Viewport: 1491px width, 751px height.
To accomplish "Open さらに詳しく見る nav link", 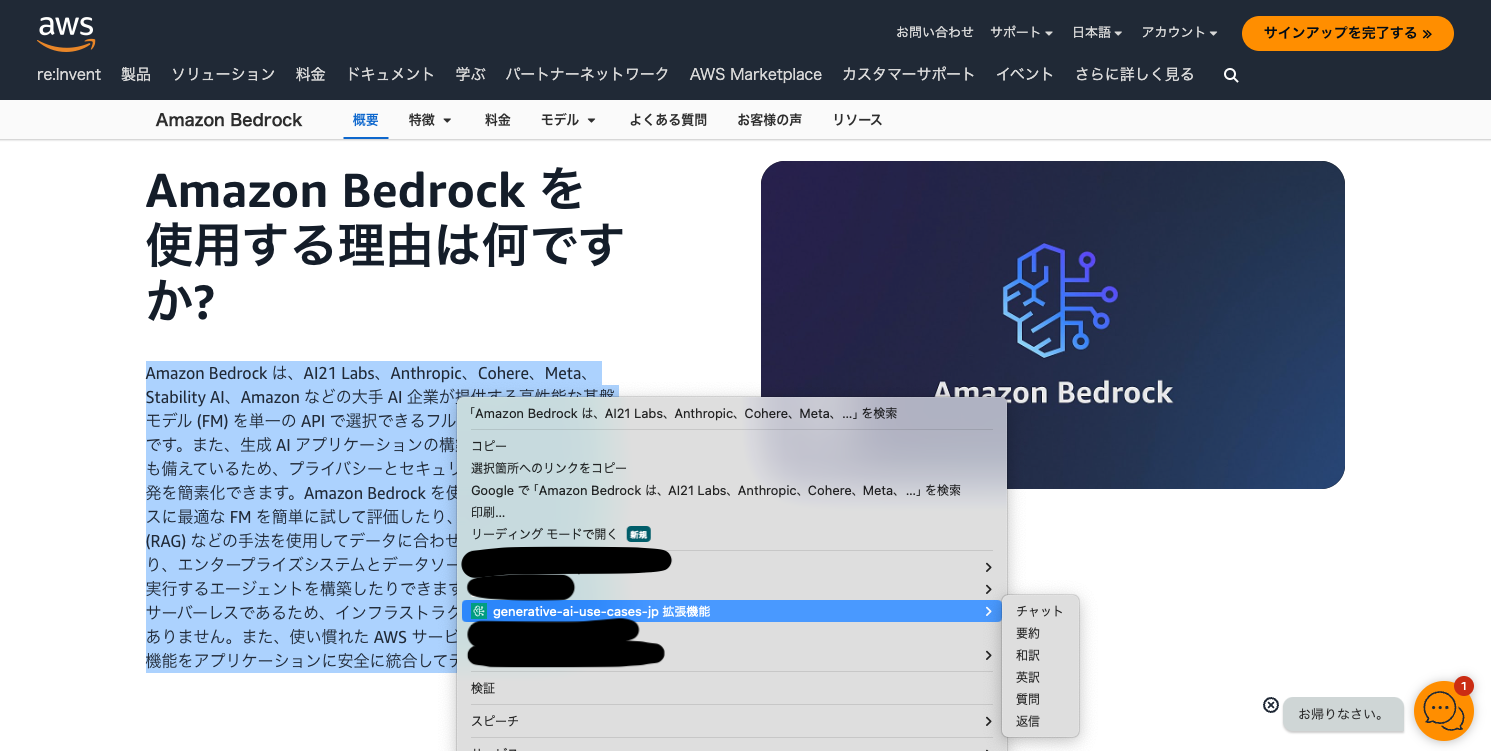I will coord(1135,75).
